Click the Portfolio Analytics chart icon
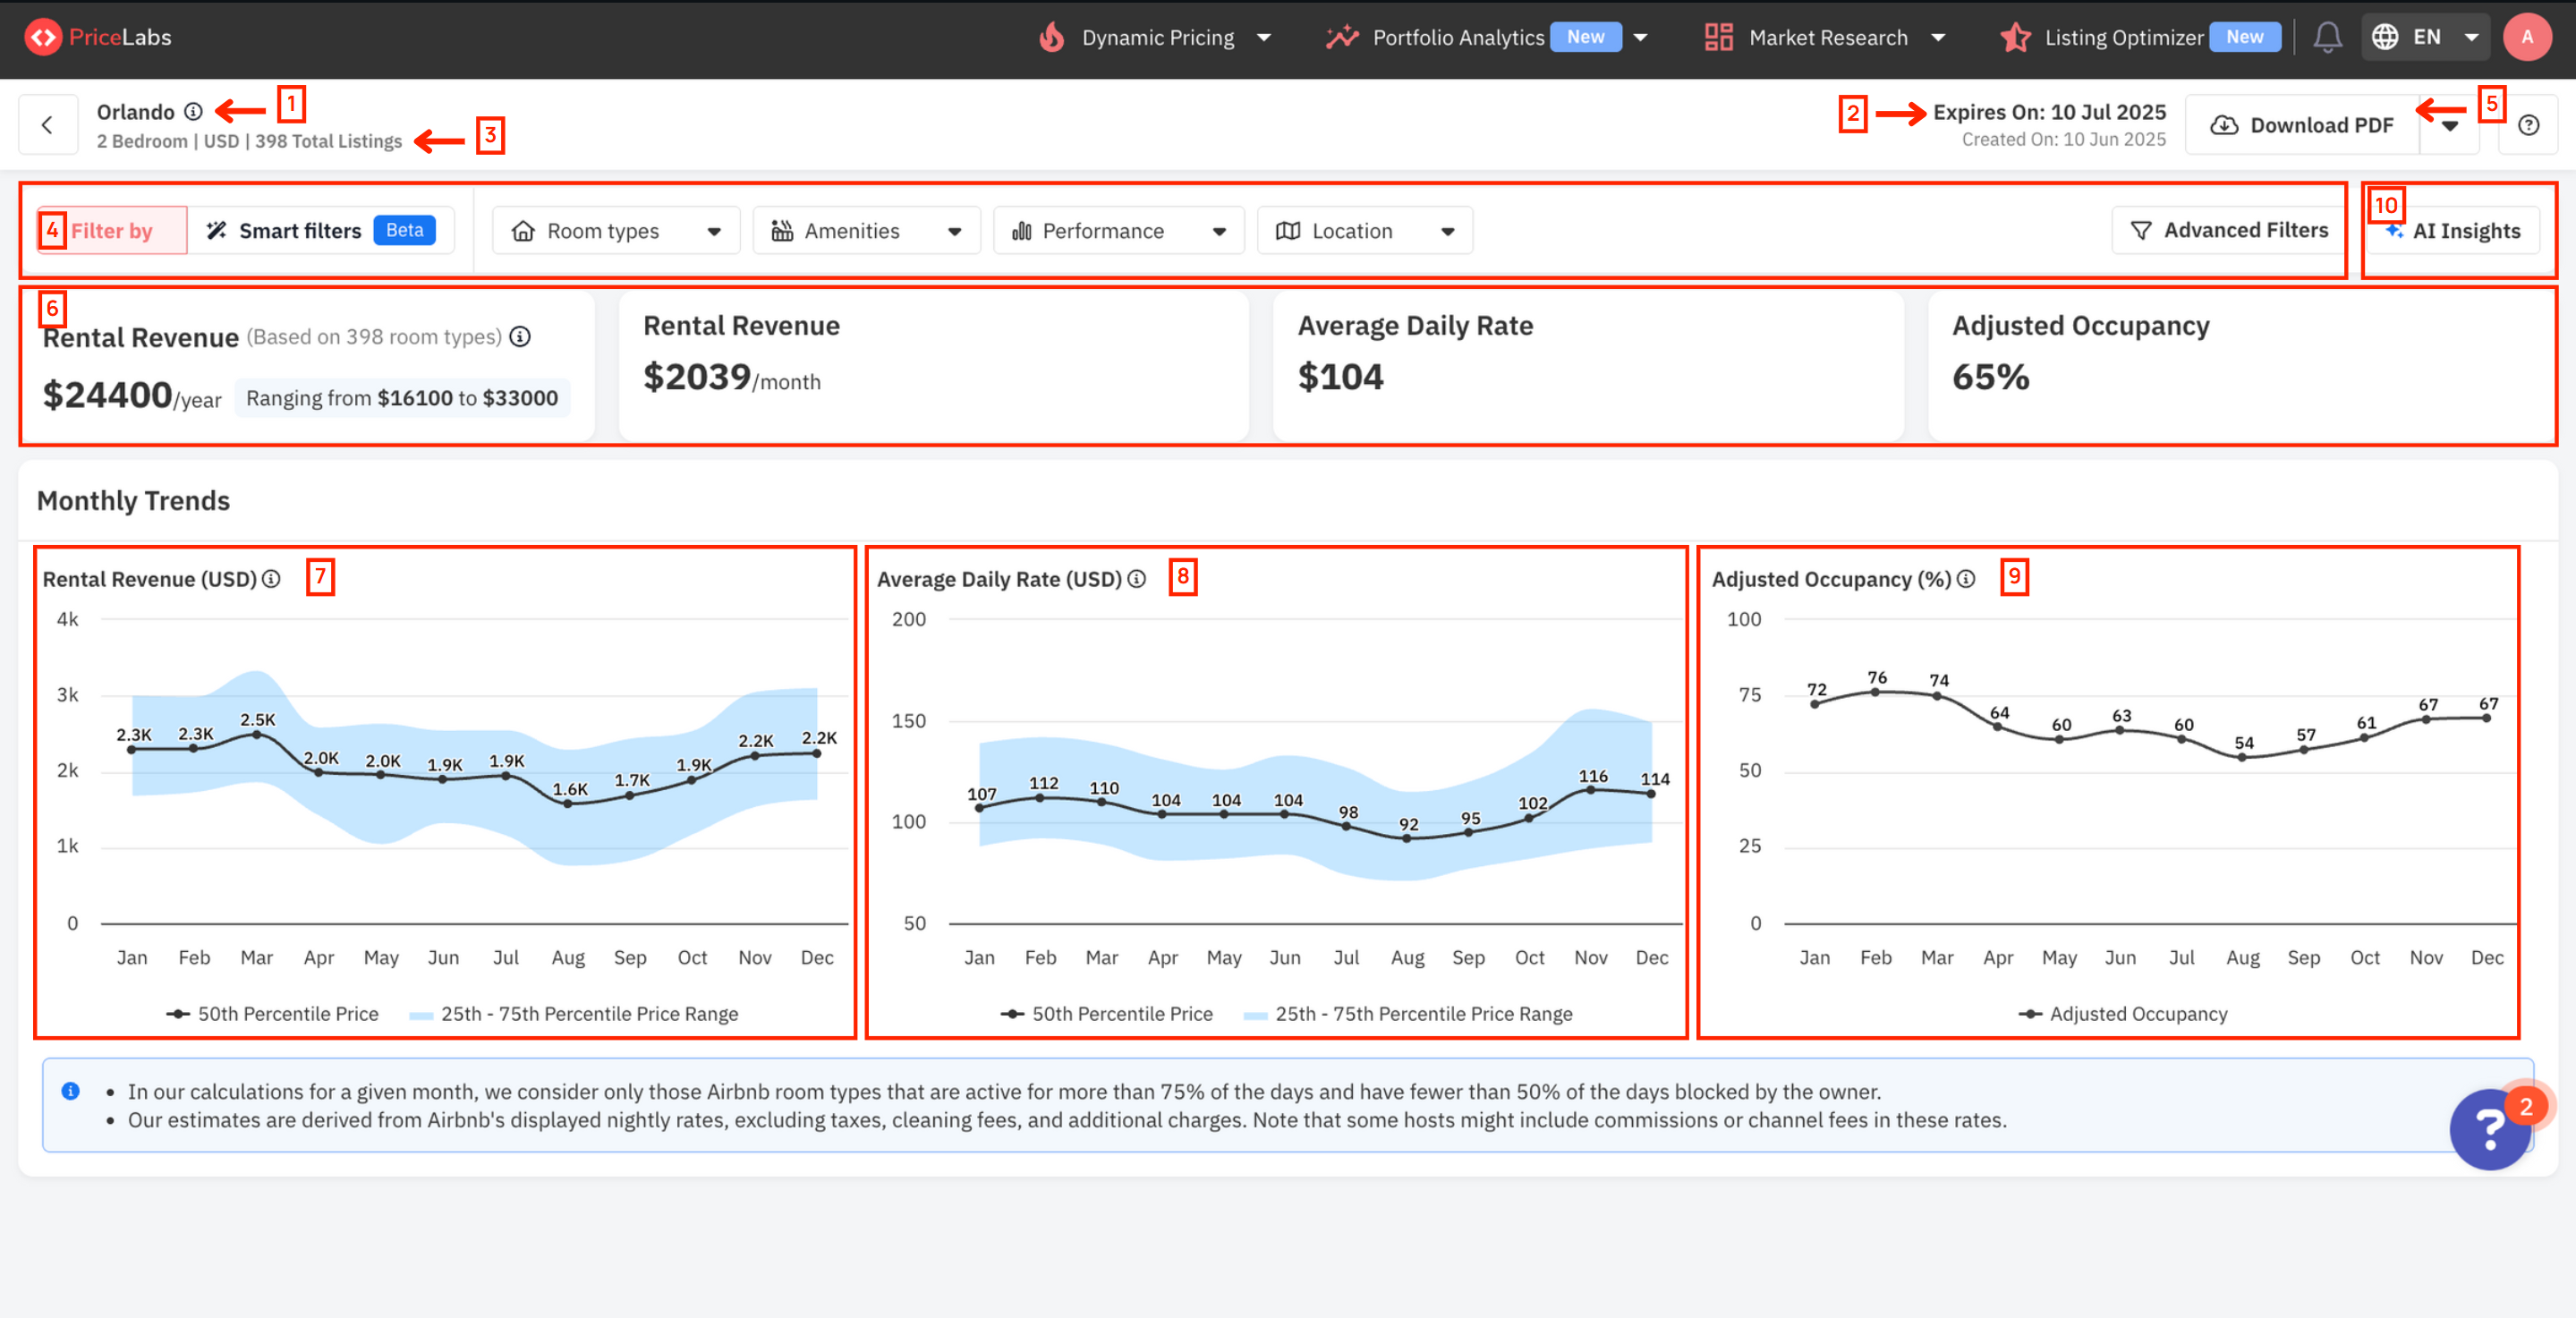This screenshot has height=1318, width=2576. point(1342,37)
